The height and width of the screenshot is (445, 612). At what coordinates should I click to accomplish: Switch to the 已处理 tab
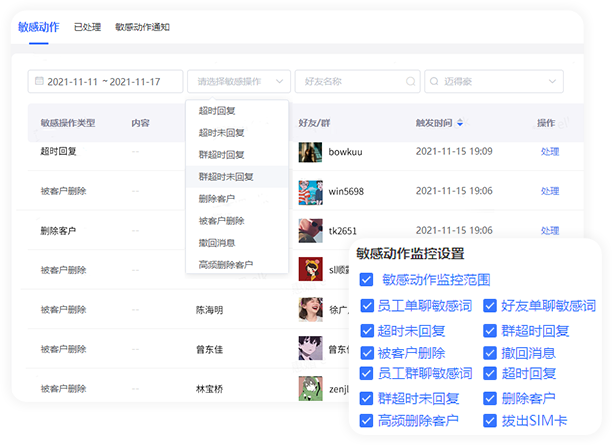(86, 27)
